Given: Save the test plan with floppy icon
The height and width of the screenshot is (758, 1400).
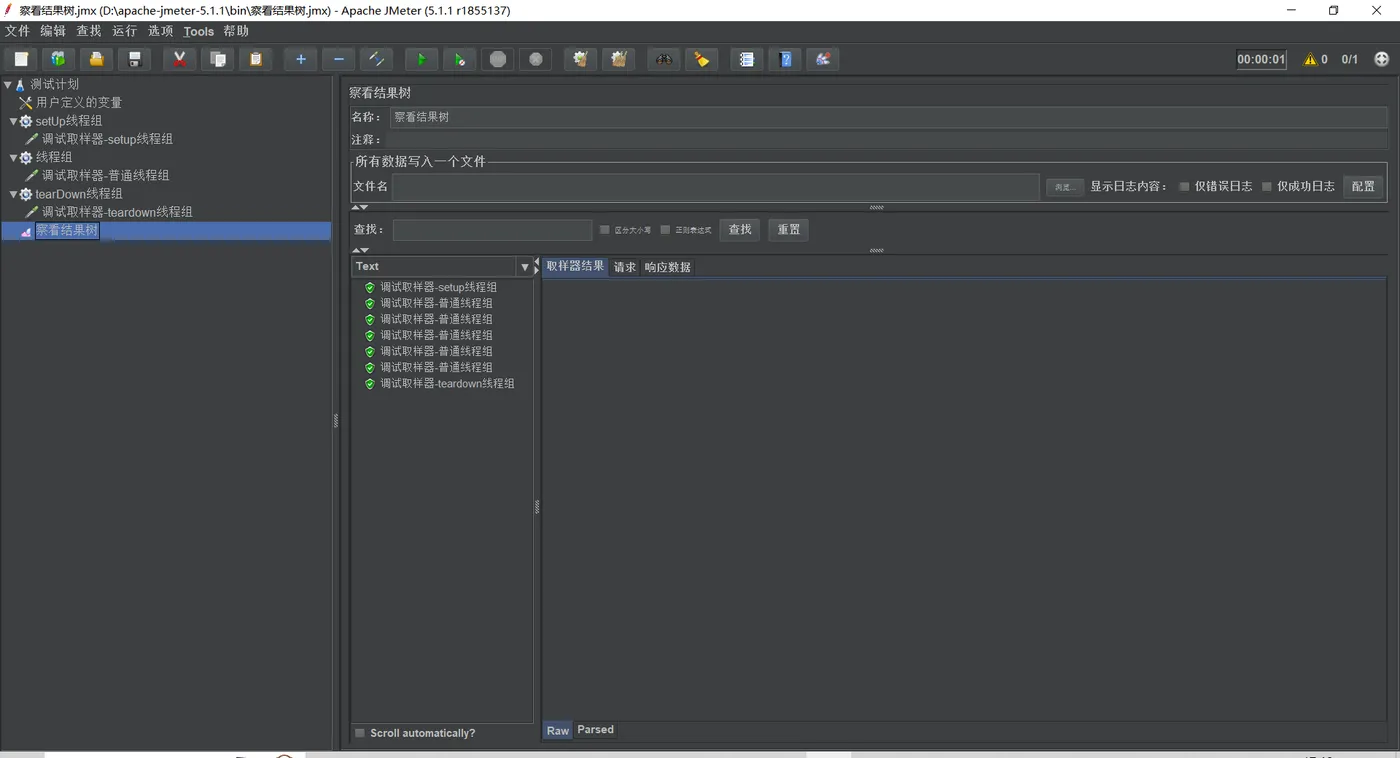Looking at the screenshot, I should click(x=134, y=59).
